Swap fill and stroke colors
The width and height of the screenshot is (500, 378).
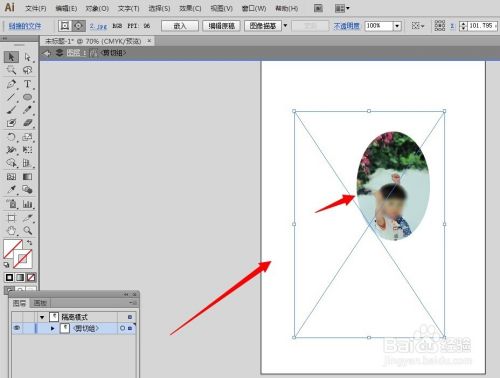[x=29, y=243]
